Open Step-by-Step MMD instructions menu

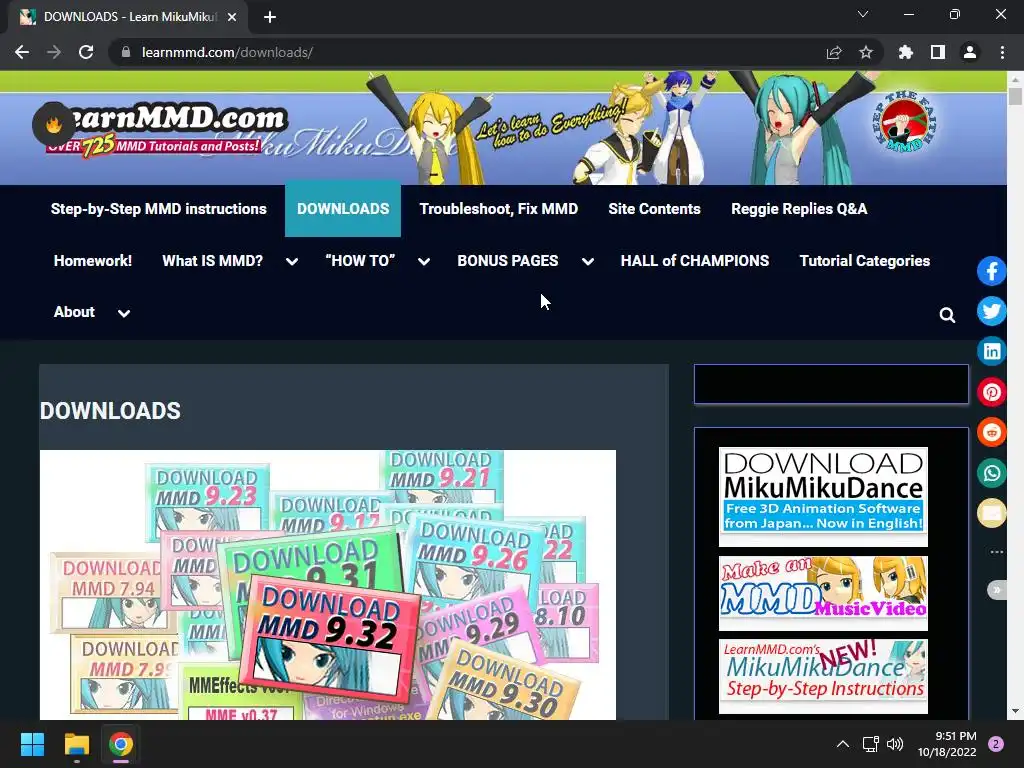coord(159,209)
